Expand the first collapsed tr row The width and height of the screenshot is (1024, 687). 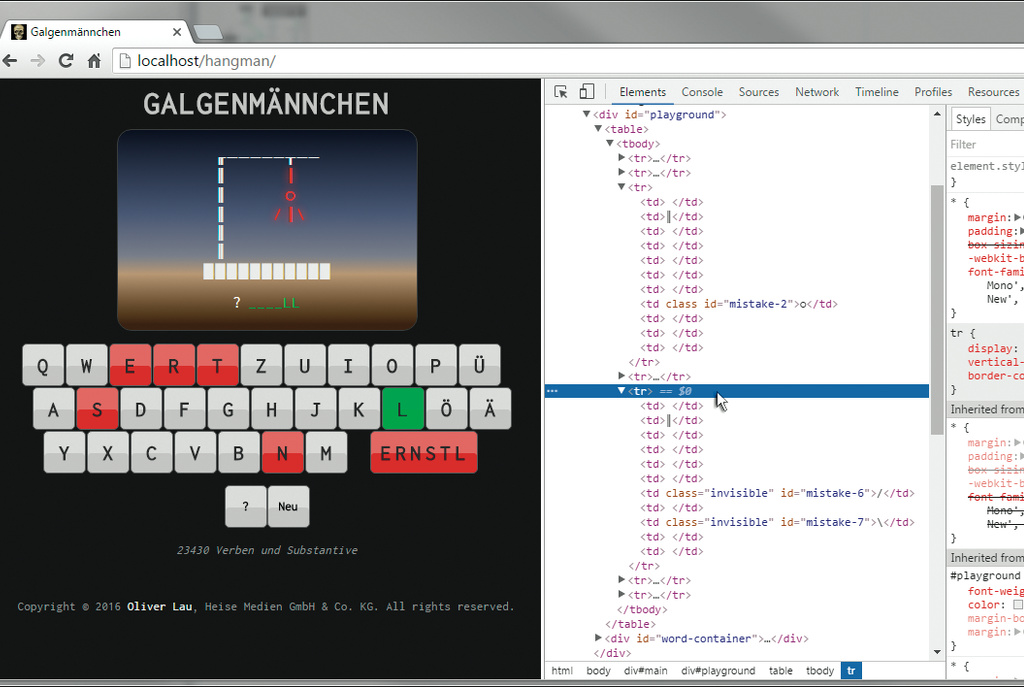pyautogui.click(x=621, y=157)
